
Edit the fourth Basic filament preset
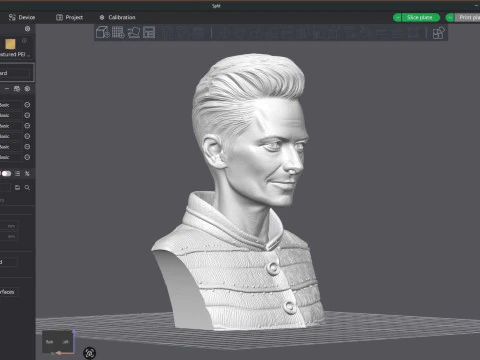point(27,136)
